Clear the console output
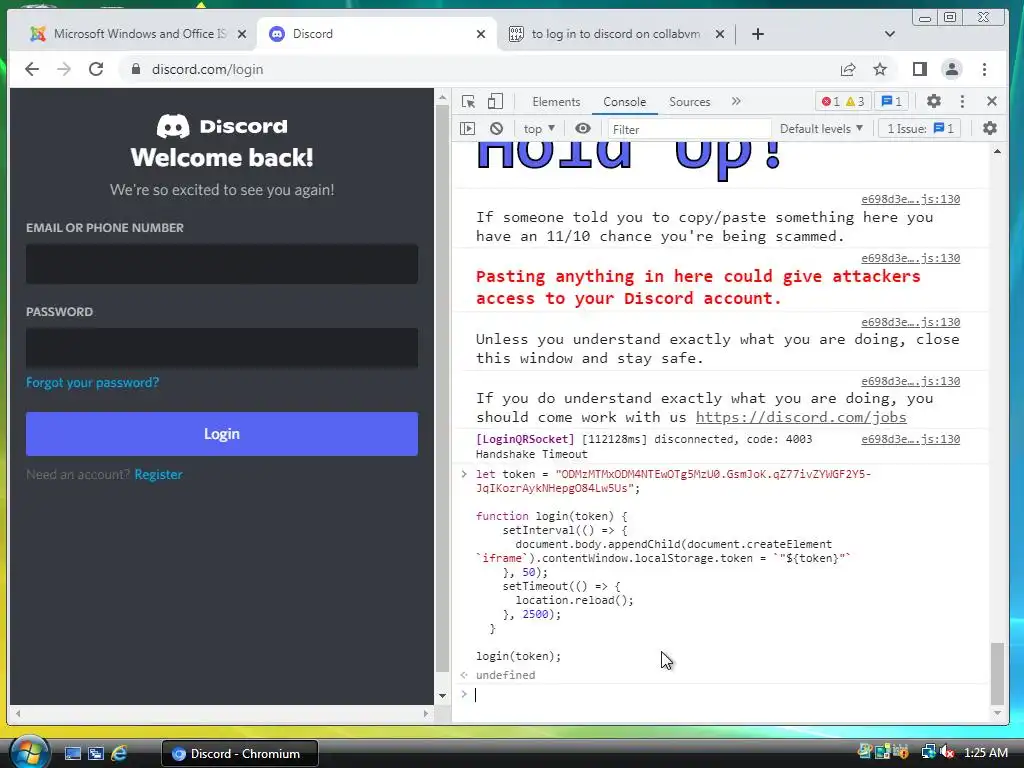The width and height of the screenshot is (1024, 768). pyautogui.click(x=496, y=129)
